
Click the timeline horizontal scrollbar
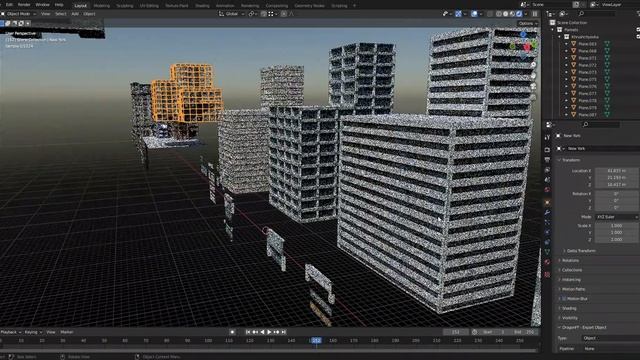click(269, 351)
